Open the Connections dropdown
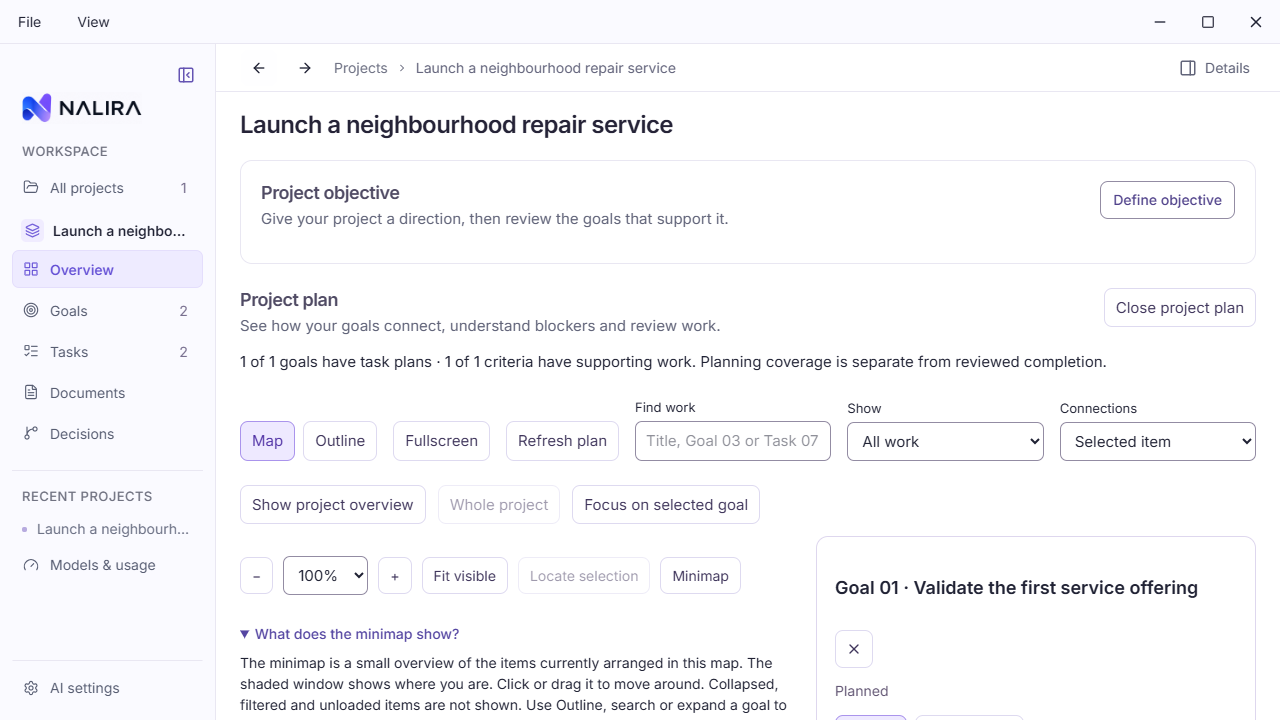Screen dimensions: 1280x720 (1158, 441)
